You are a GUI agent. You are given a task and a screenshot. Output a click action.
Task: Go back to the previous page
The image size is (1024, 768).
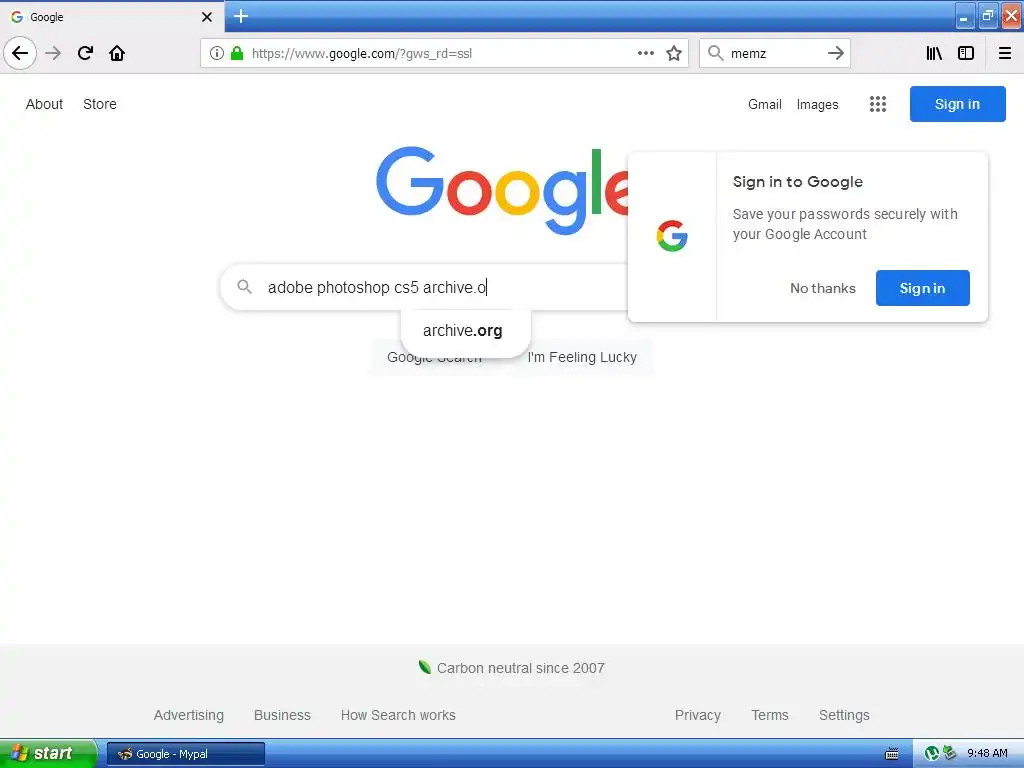[20, 53]
